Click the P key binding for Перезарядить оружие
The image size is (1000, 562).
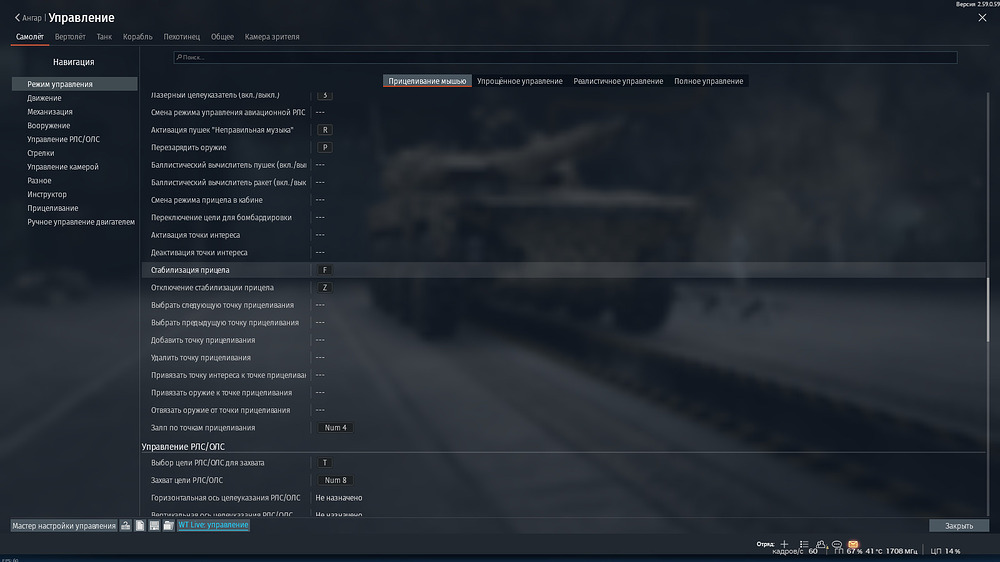(325, 147)
